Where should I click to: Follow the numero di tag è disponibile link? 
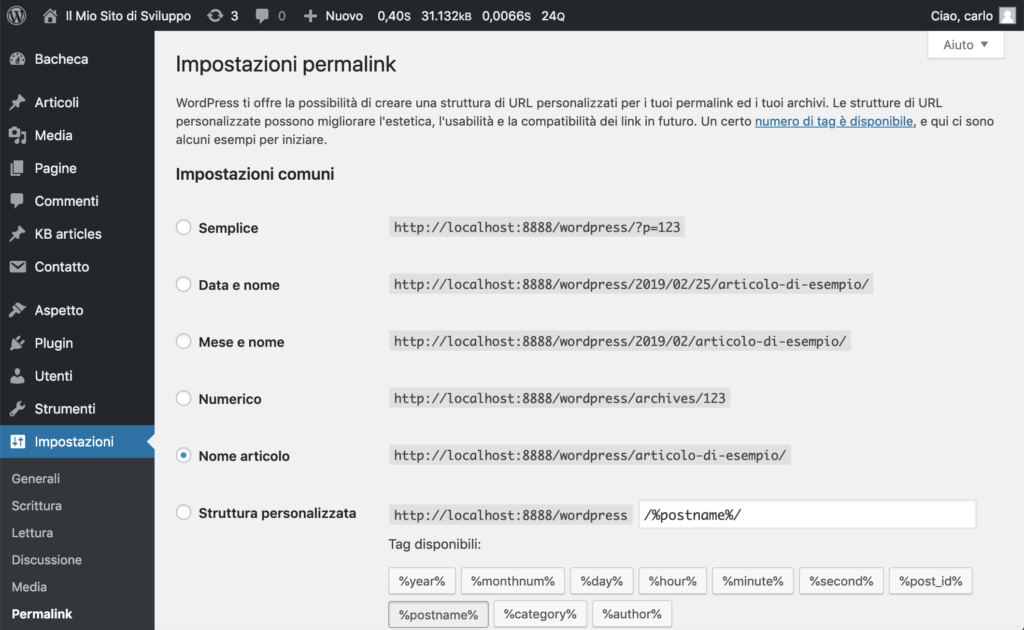point(834,121)
